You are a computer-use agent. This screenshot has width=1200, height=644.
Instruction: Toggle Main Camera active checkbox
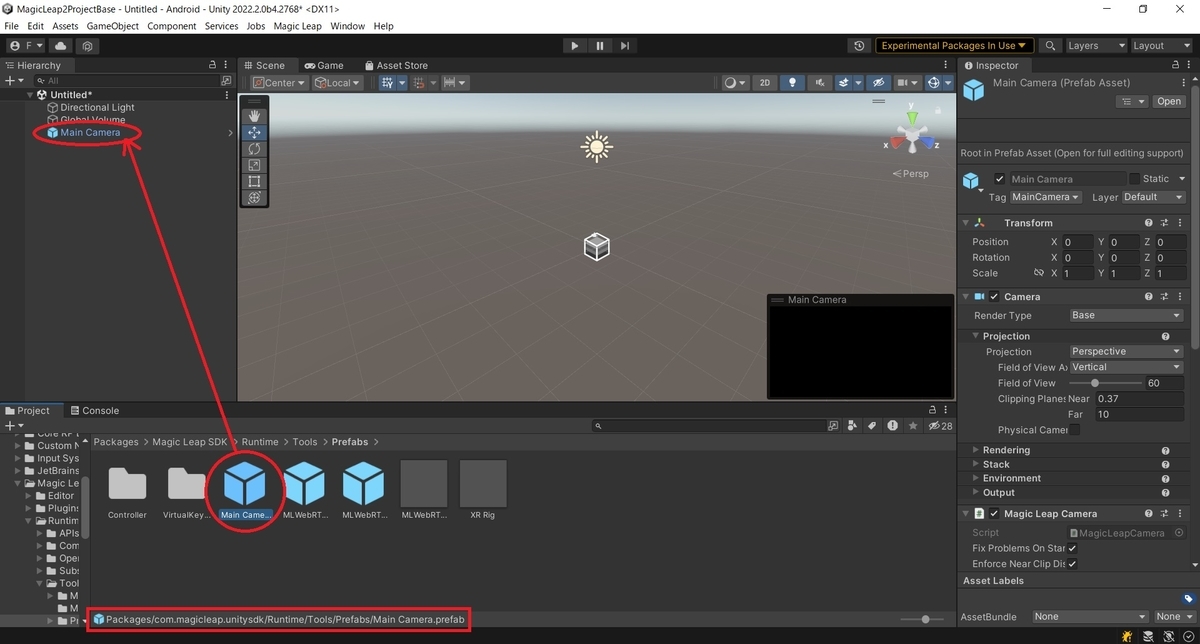point(999,179)
